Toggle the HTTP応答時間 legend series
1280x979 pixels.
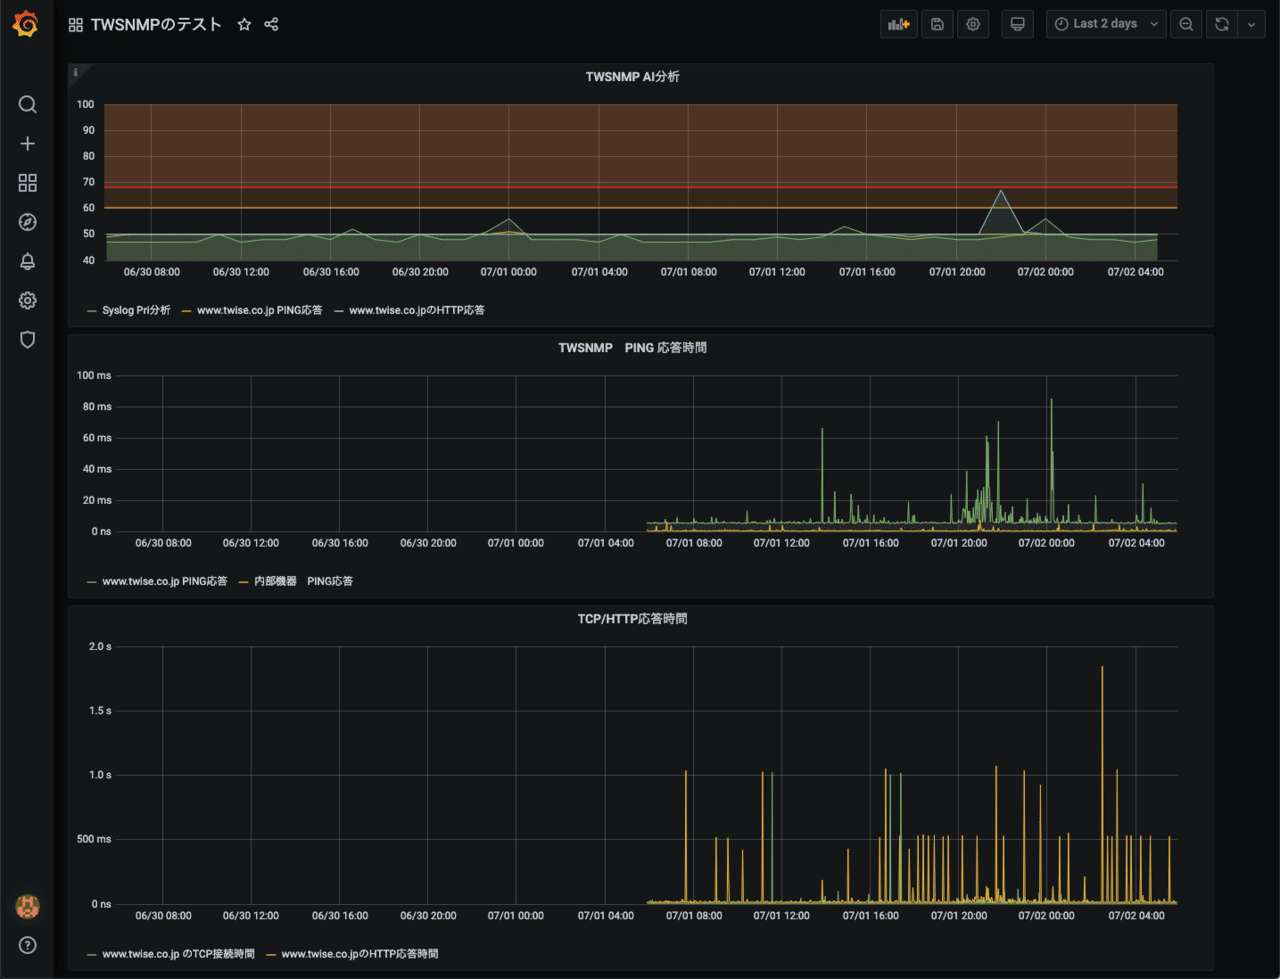click(360, 954)
